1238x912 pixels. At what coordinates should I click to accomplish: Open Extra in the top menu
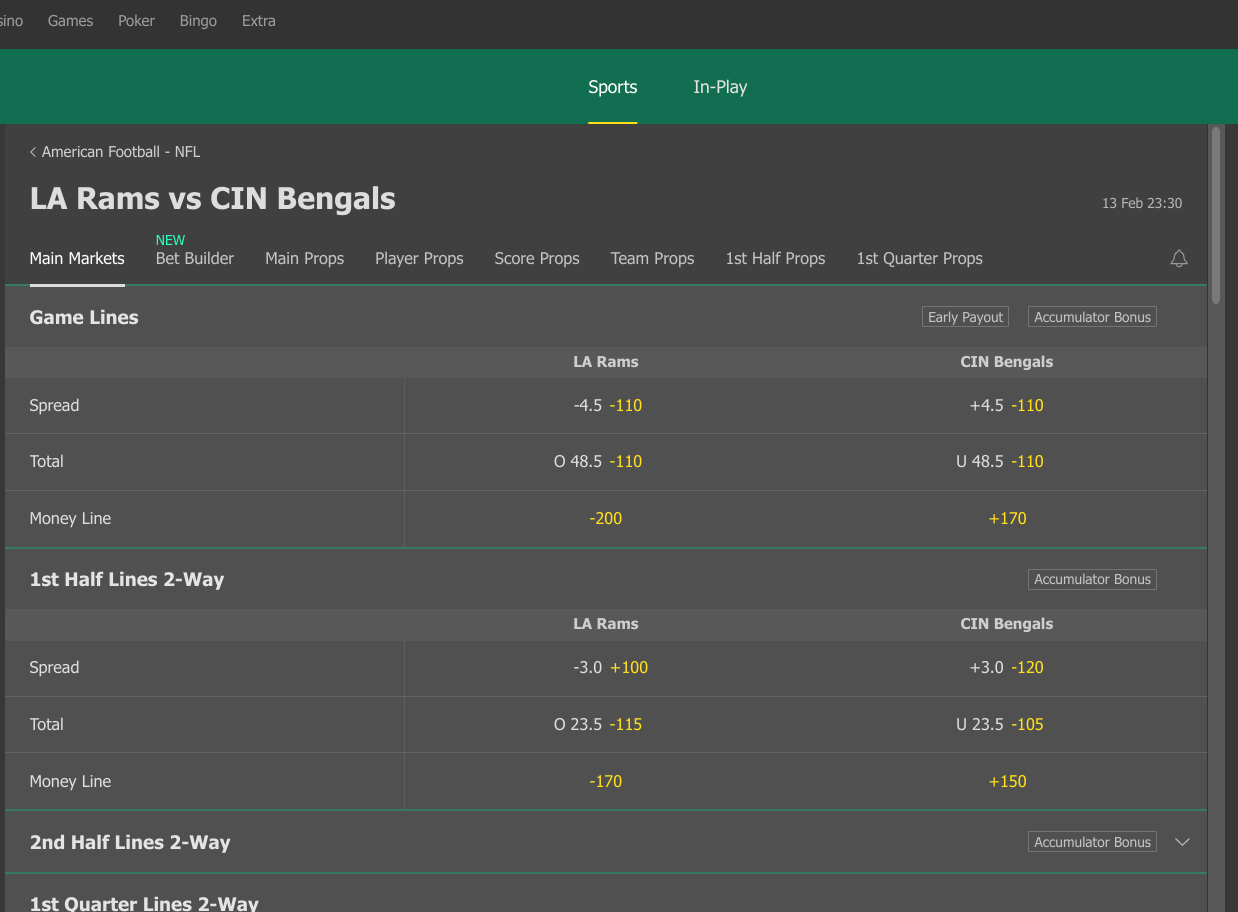pyautogui.click(x=258, y=21)
